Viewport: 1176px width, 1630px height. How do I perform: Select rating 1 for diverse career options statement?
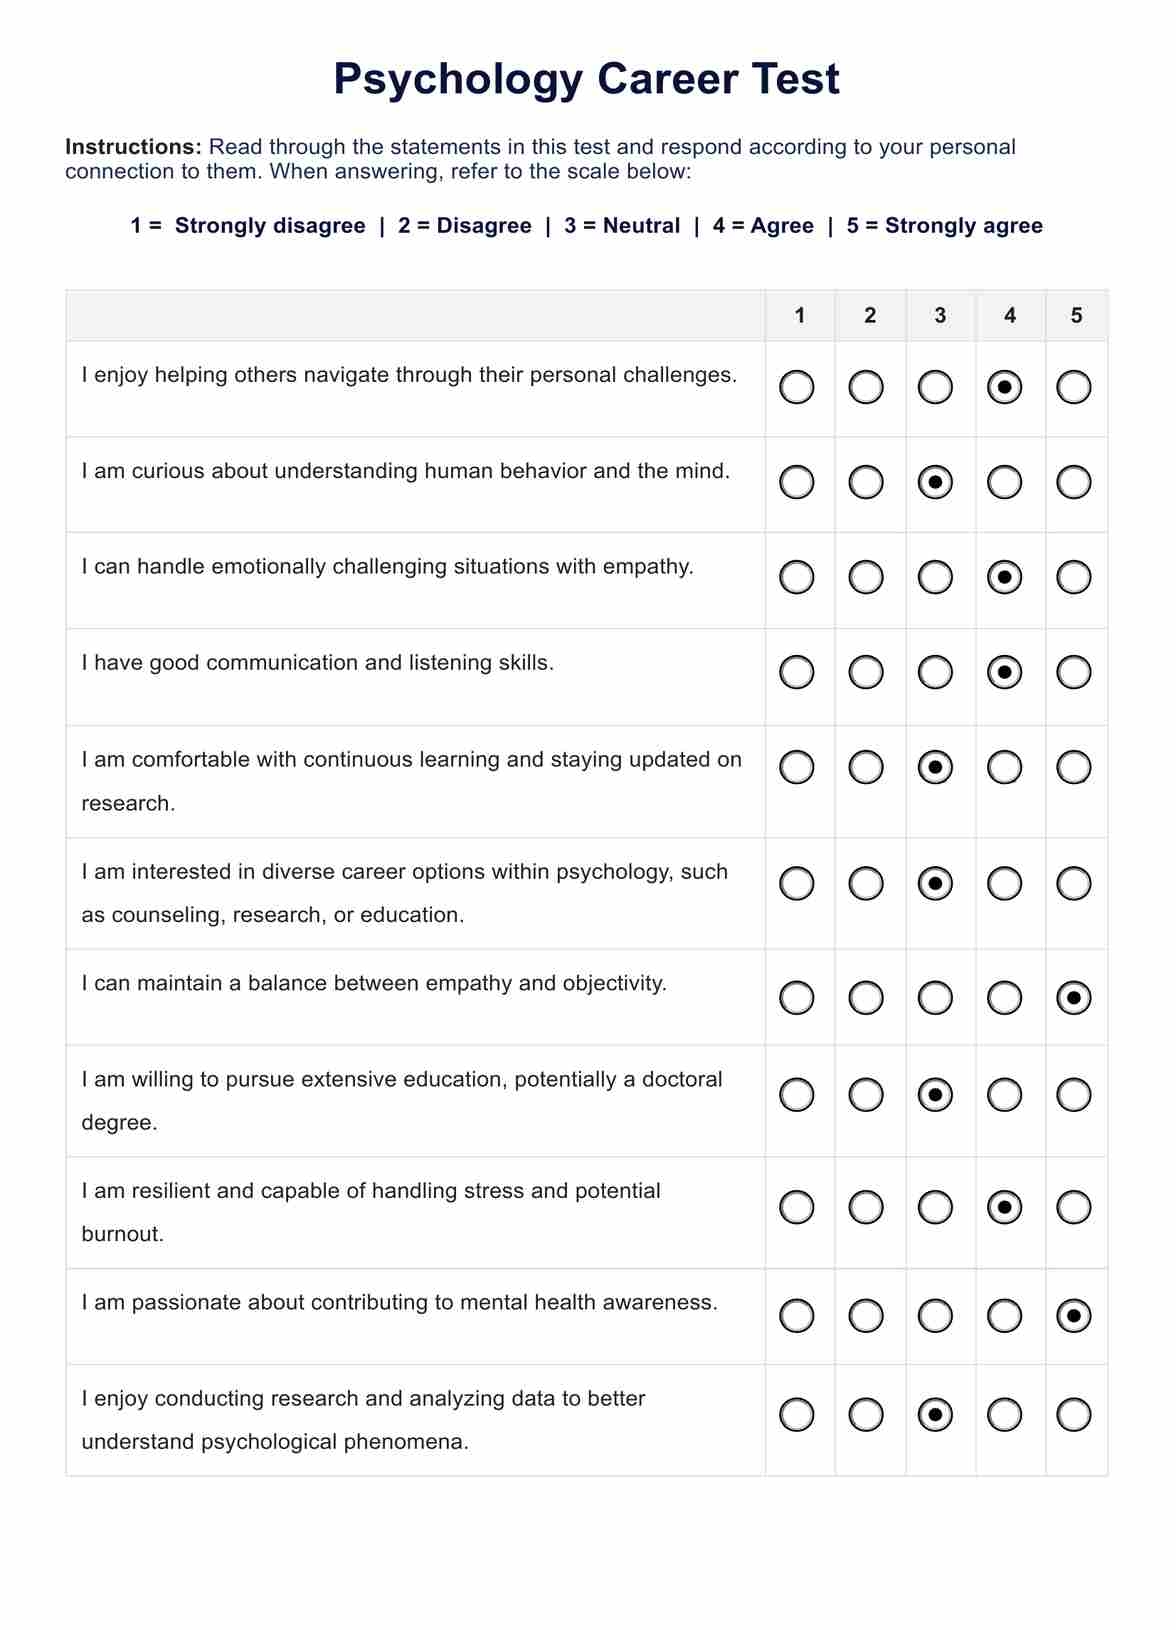(796, 883)
